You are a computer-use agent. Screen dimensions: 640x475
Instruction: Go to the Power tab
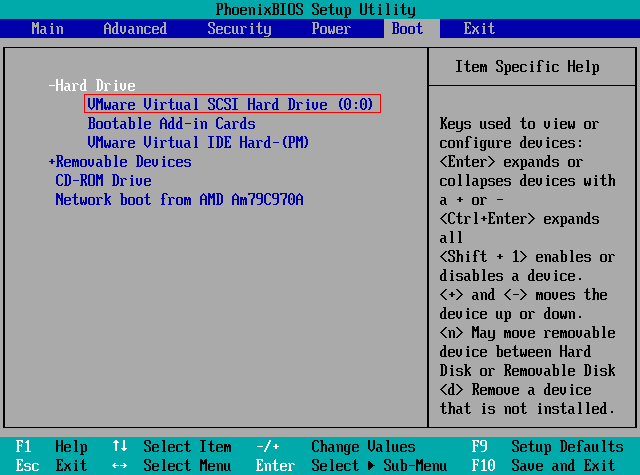331,29
